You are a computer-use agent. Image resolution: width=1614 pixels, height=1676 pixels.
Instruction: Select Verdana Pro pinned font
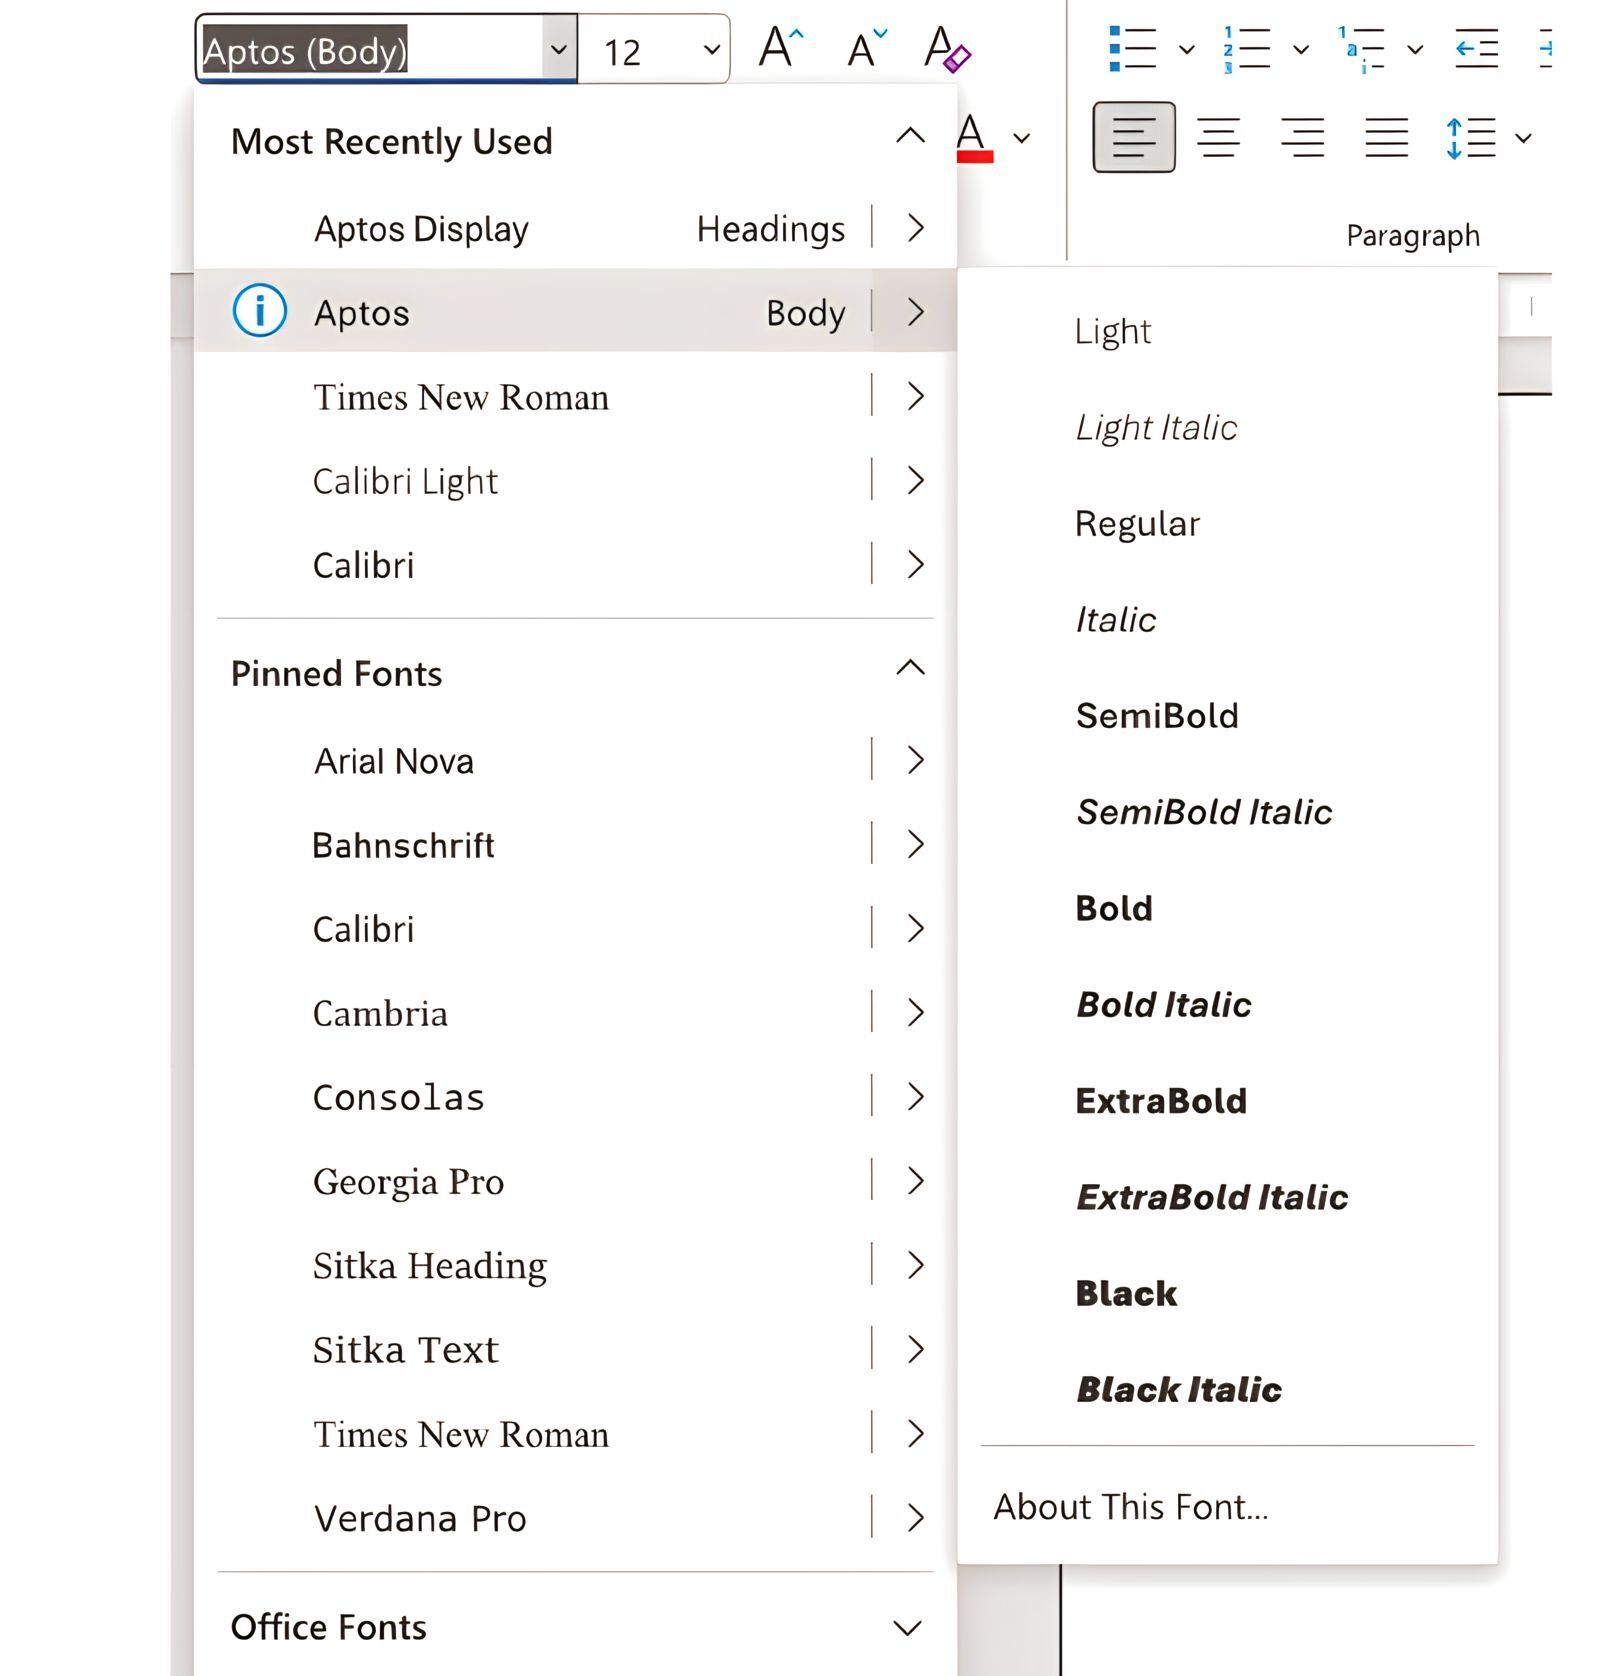tap(532, 1518)
